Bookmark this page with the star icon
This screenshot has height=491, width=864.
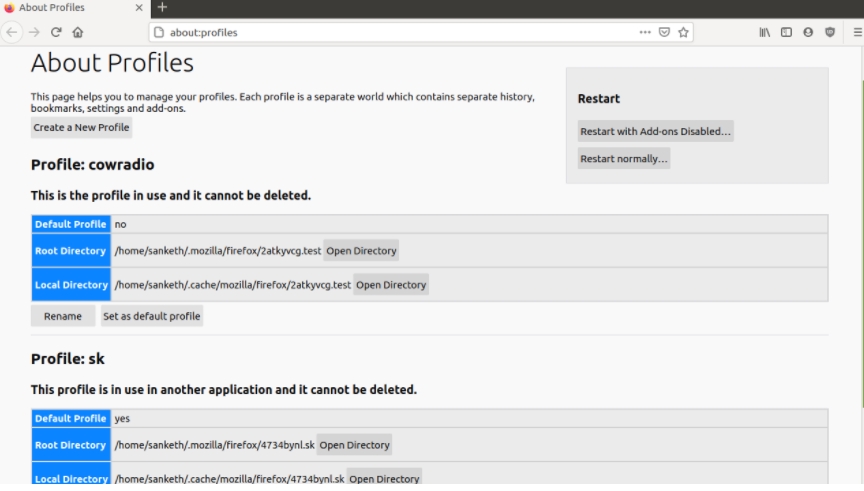[684, 32]
